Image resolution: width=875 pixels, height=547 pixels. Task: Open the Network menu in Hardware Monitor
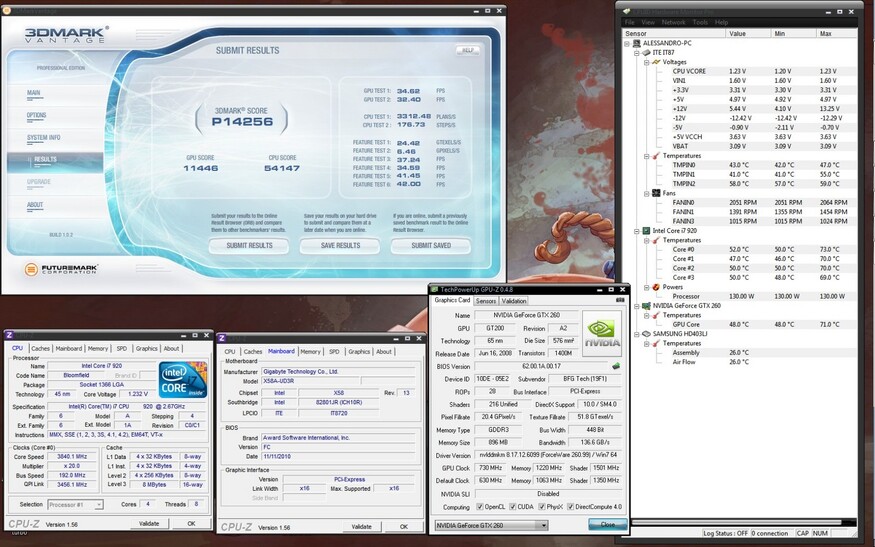coord(674,22)
